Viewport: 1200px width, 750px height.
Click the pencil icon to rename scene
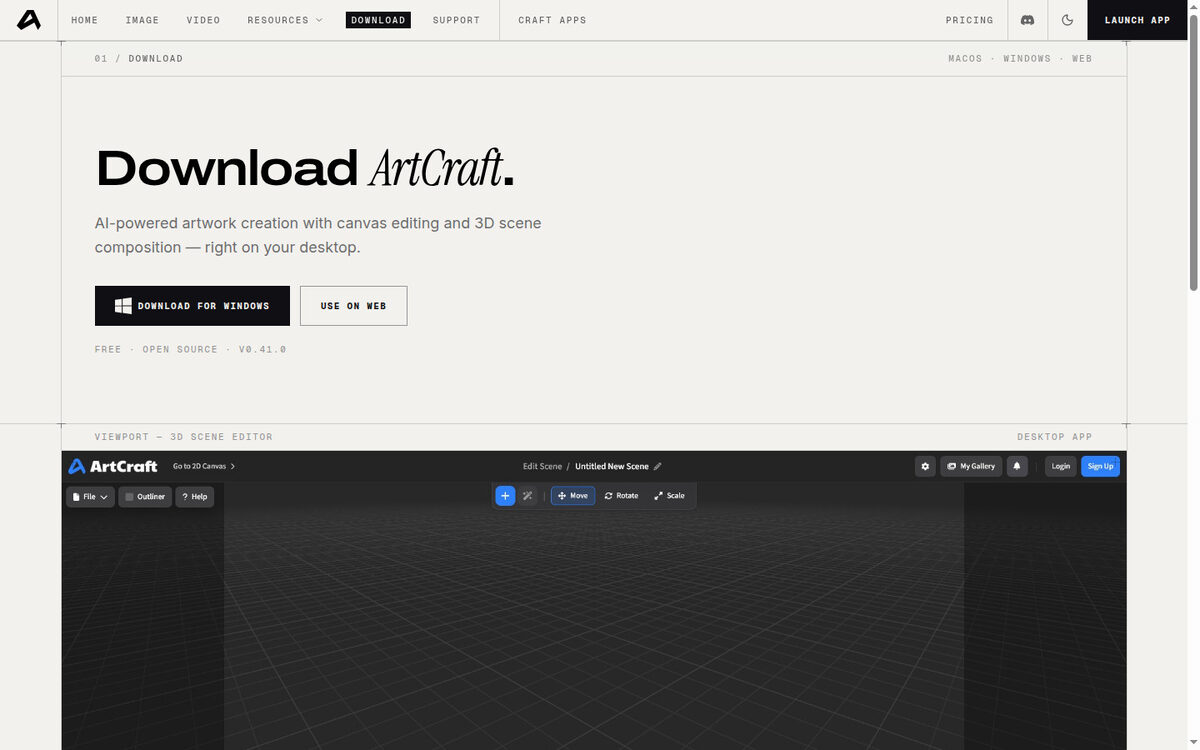[x=657, y=466]
